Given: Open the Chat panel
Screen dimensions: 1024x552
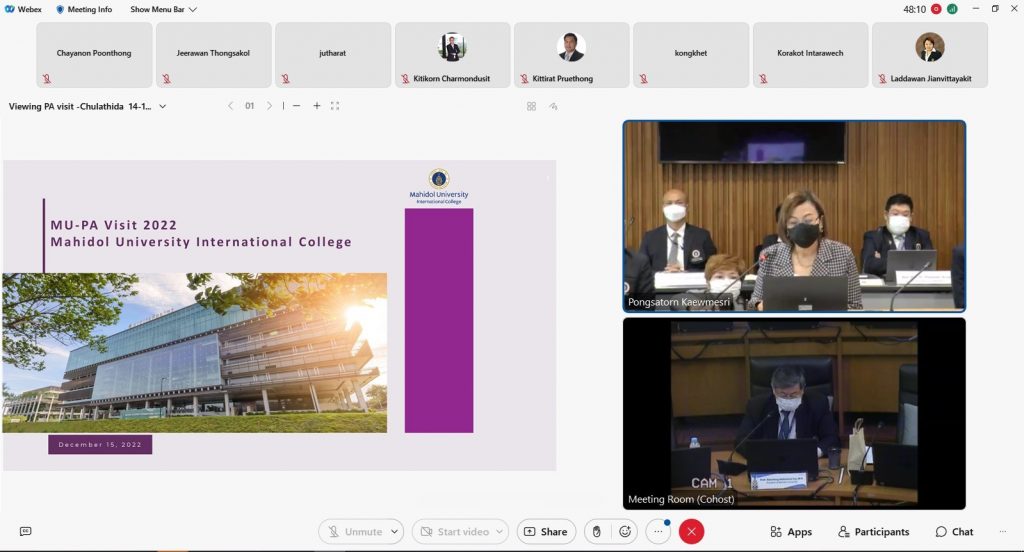Looking at the screenshot, I should click(954, 532).
